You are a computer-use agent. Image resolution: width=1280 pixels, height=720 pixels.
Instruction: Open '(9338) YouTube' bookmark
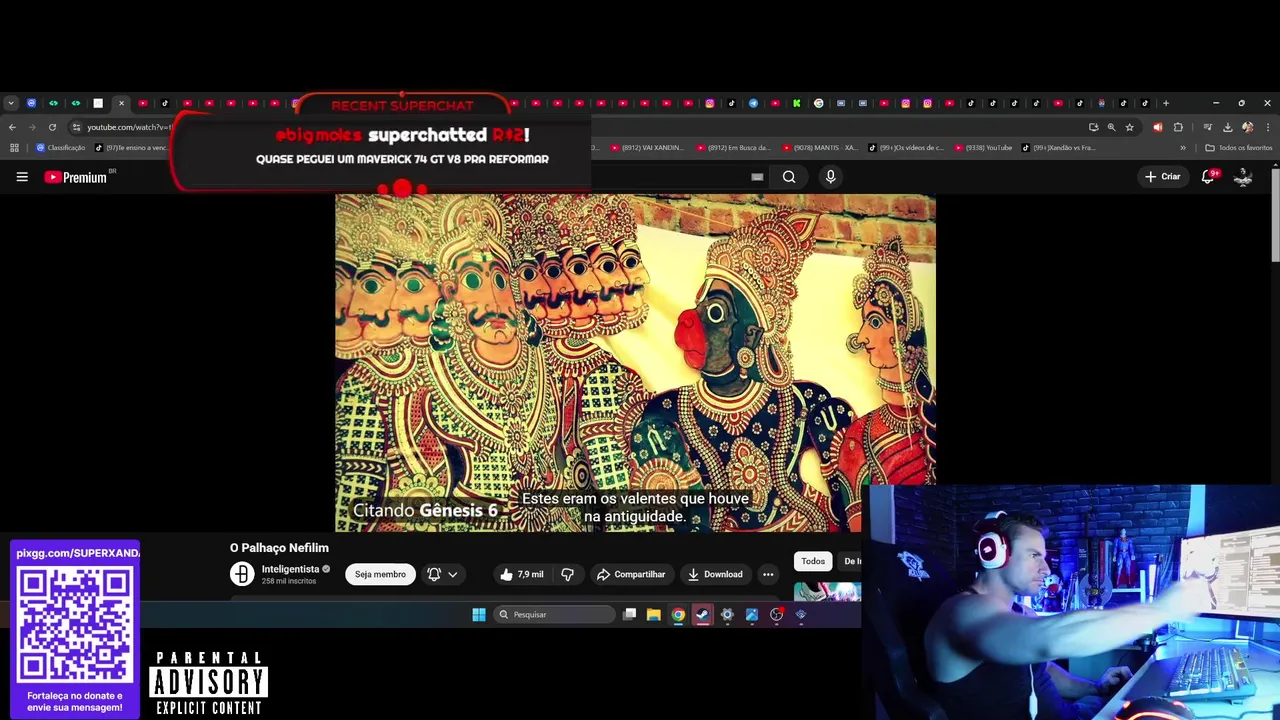(983, 148)
